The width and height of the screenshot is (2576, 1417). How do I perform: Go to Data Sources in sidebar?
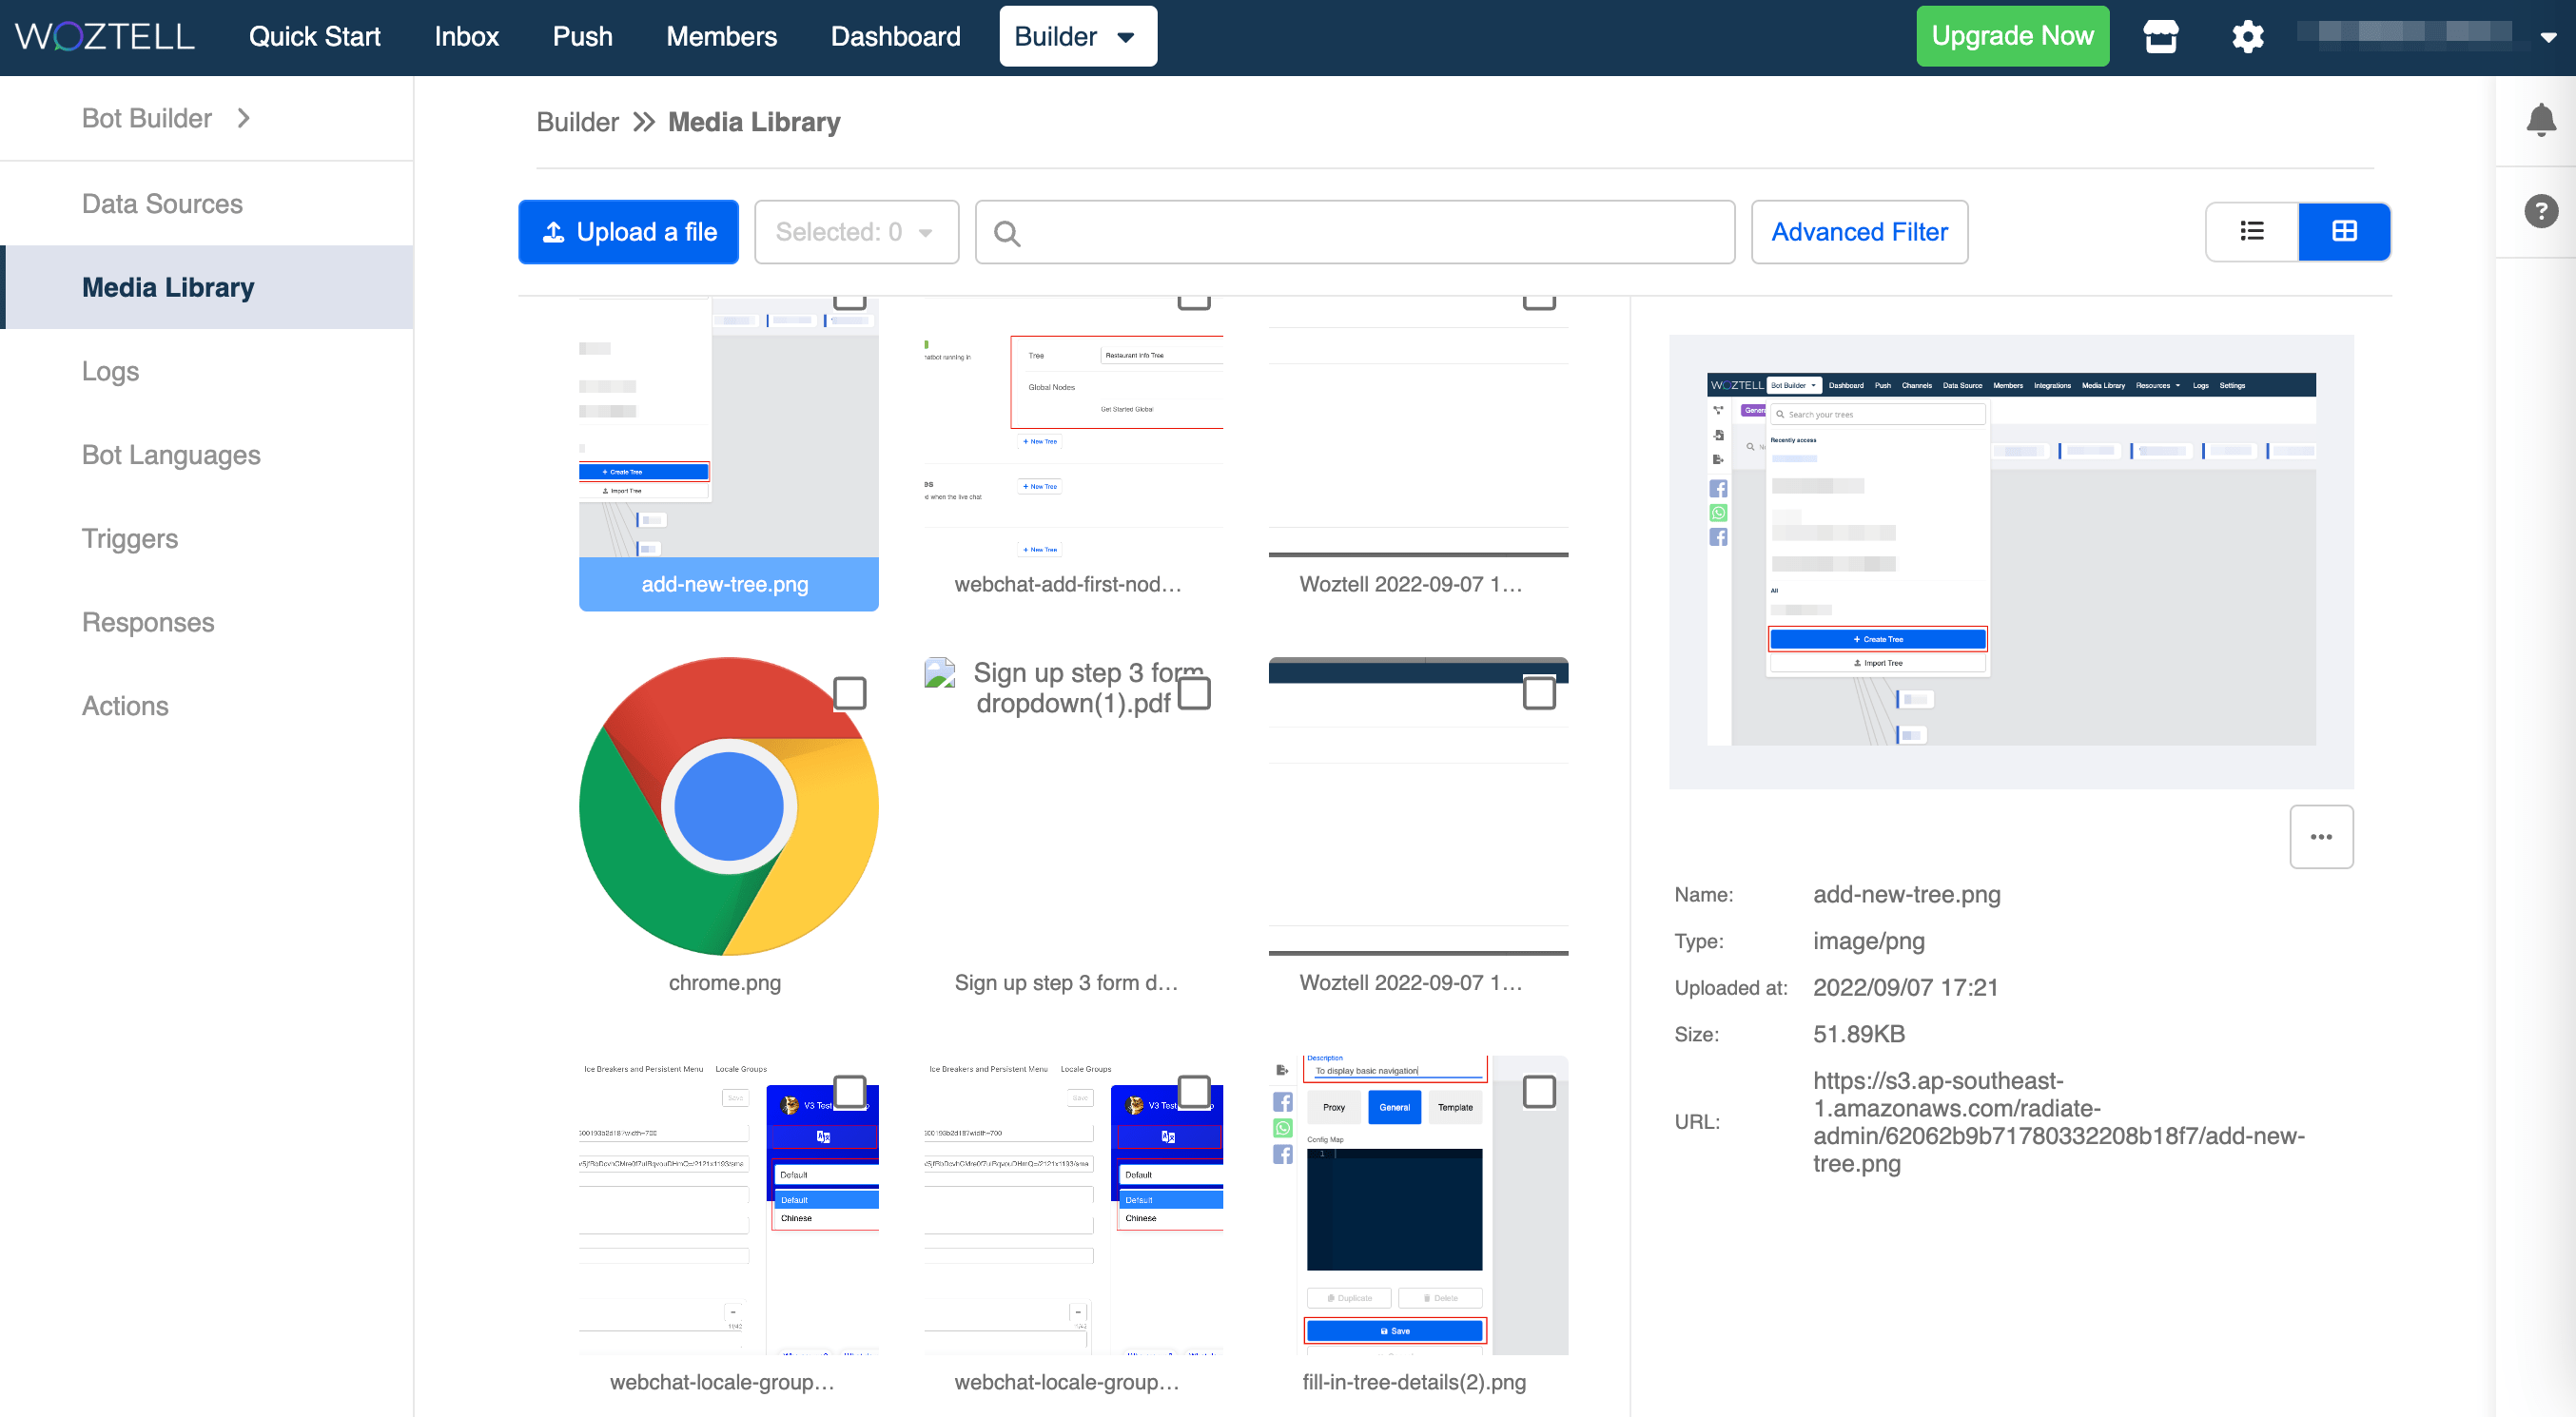[162, 204]
